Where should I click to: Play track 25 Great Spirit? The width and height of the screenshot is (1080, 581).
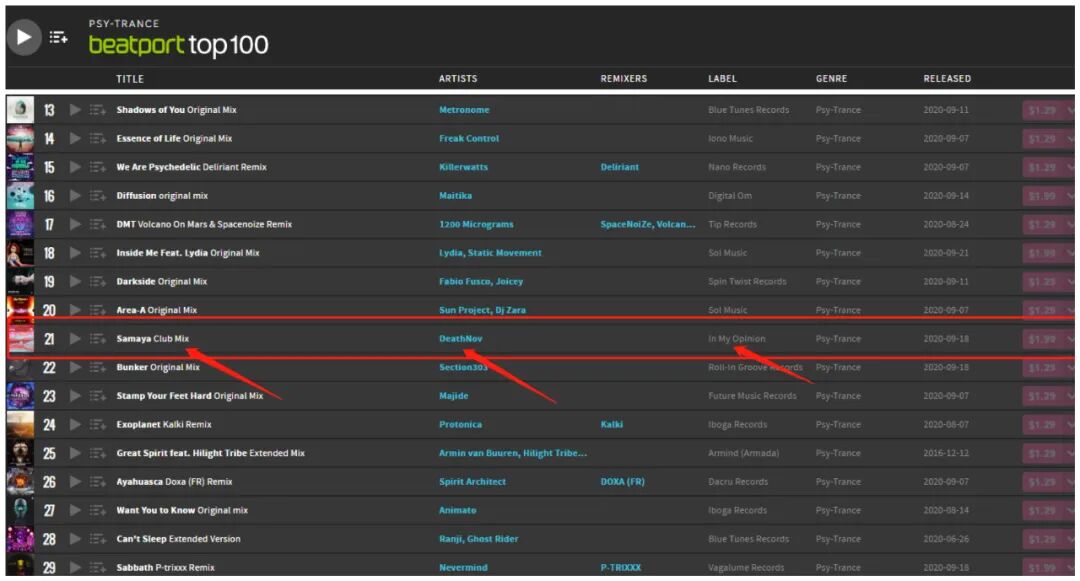tap(75, 453)
